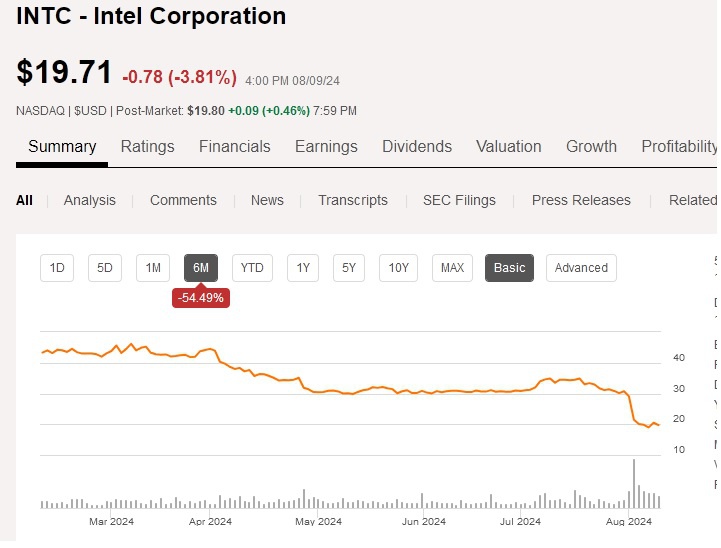Show the 1Y price chart
The height and width of the screenshot is (548, 721).
point(303,268)
